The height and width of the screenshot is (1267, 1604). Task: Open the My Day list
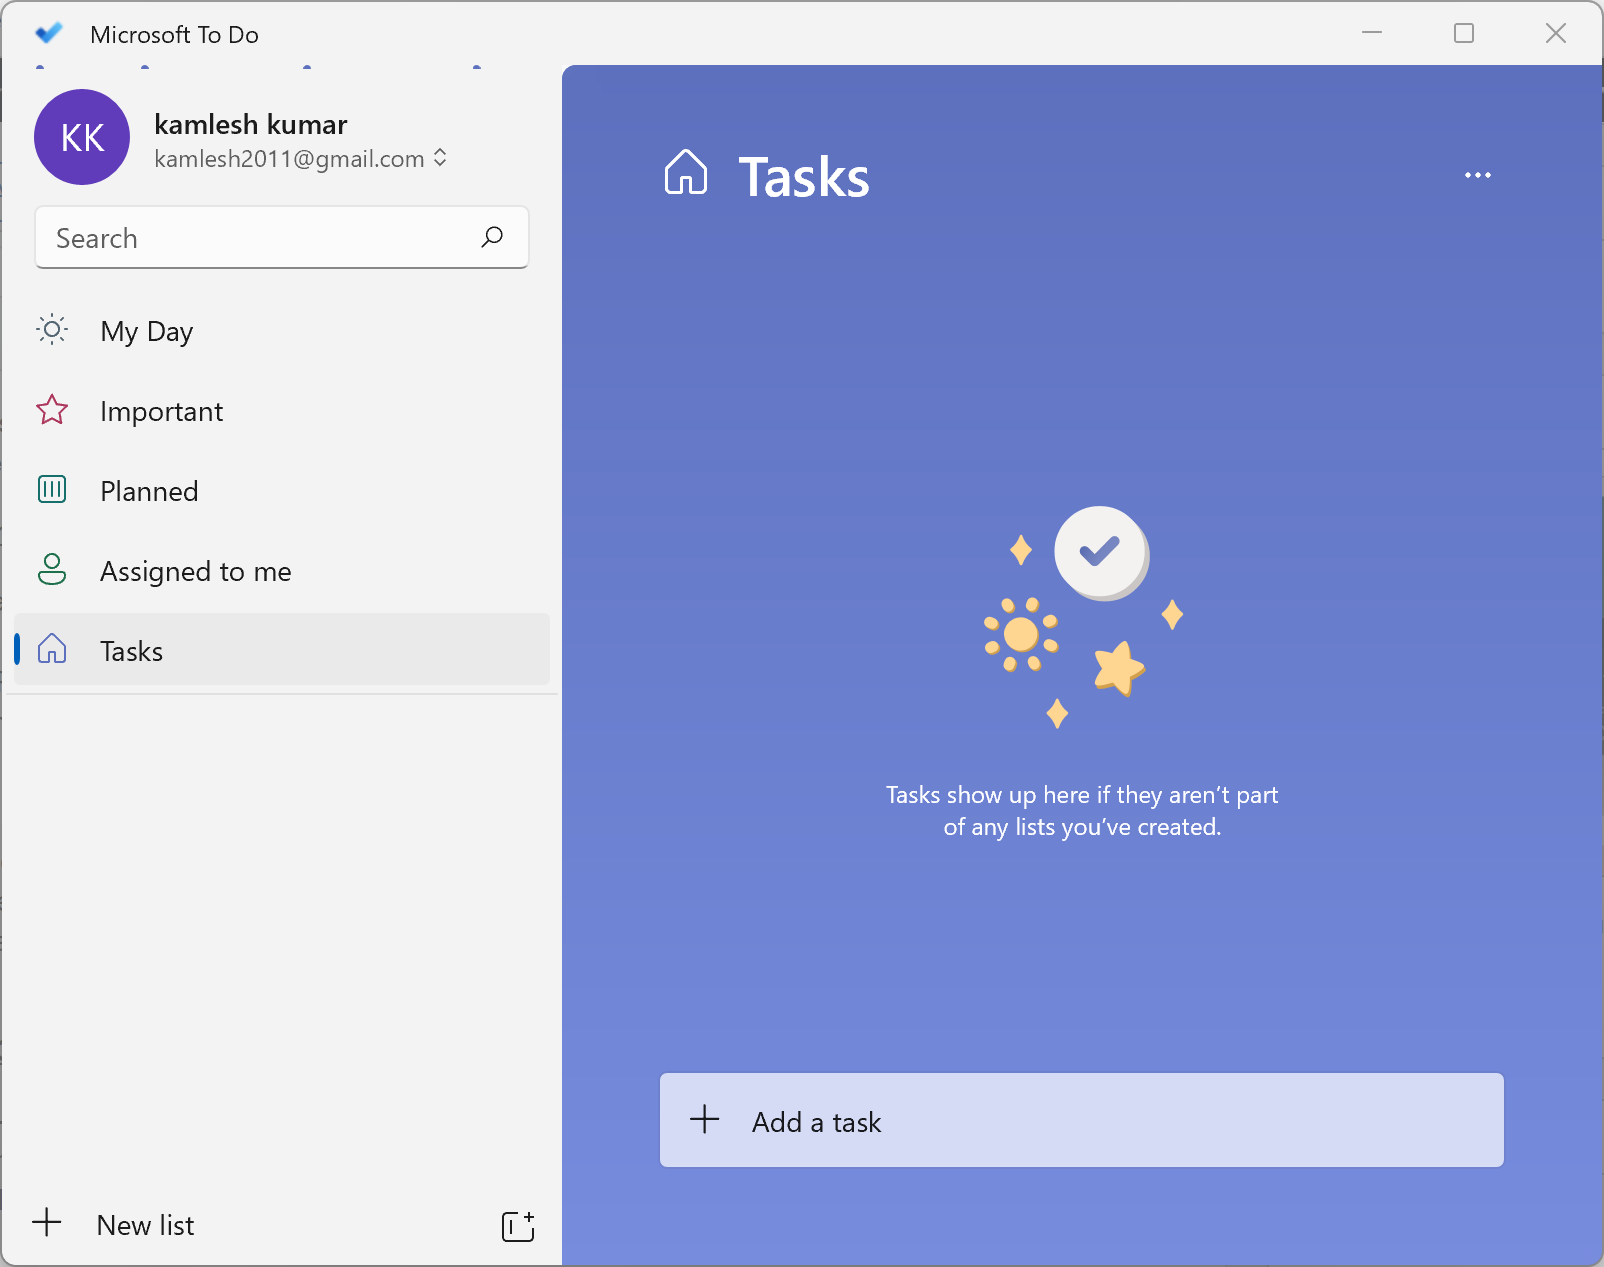pos(282,331)
